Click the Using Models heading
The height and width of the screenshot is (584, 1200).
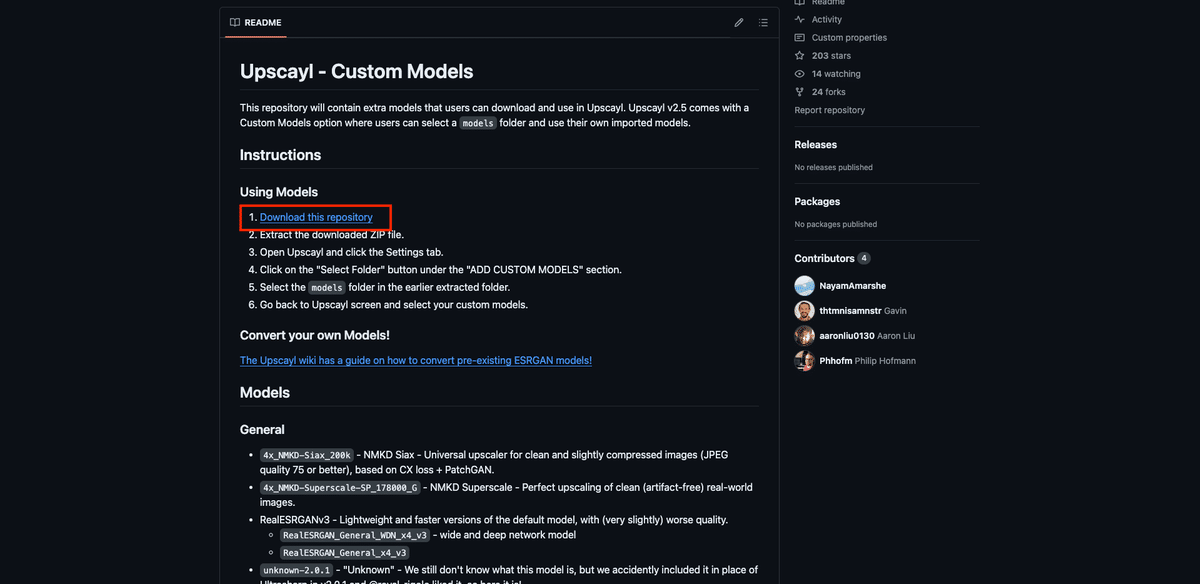coord(279,192)
